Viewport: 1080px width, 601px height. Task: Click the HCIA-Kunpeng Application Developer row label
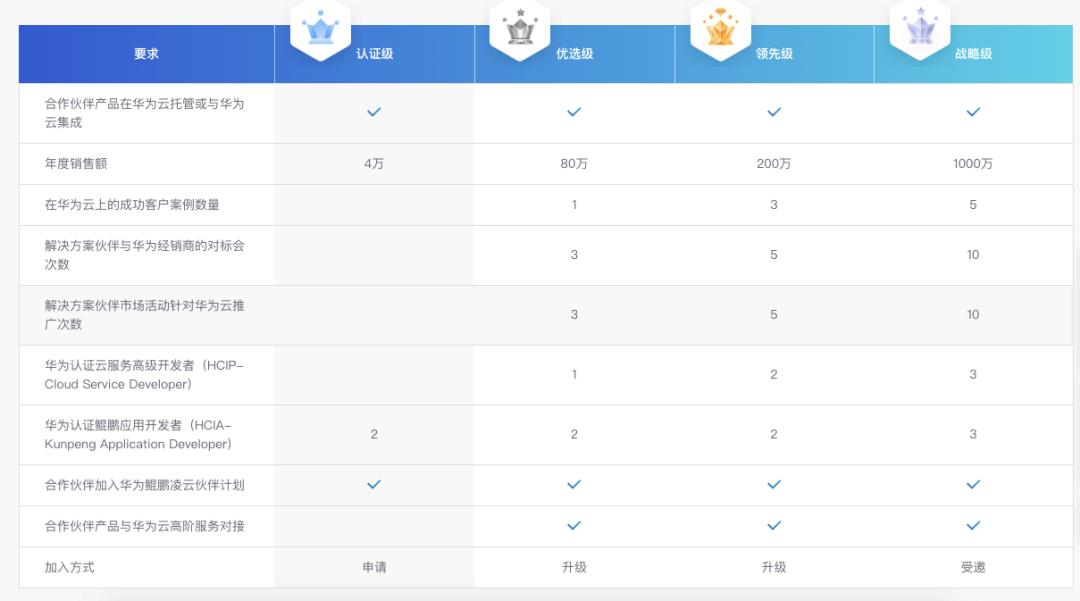pos(138,434)
